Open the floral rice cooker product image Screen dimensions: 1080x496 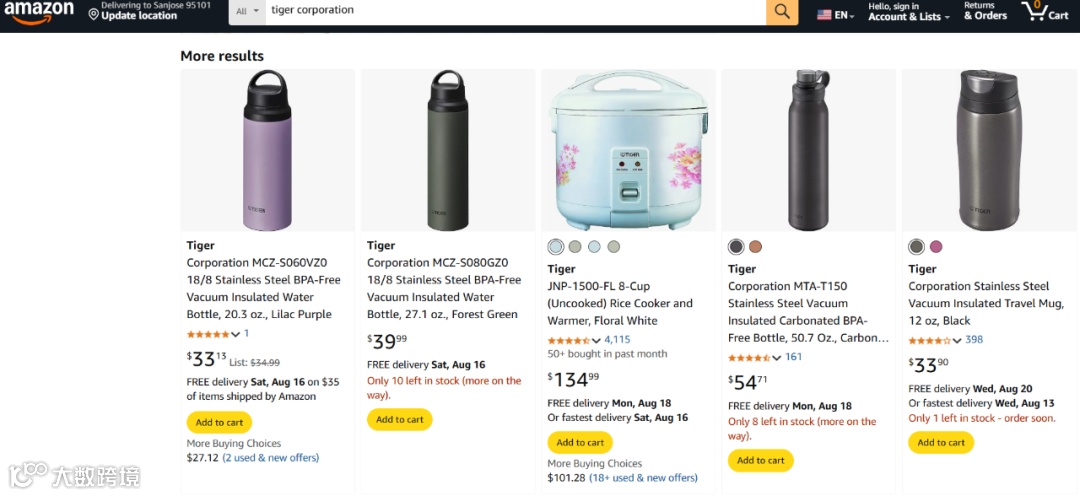(628, 150)
